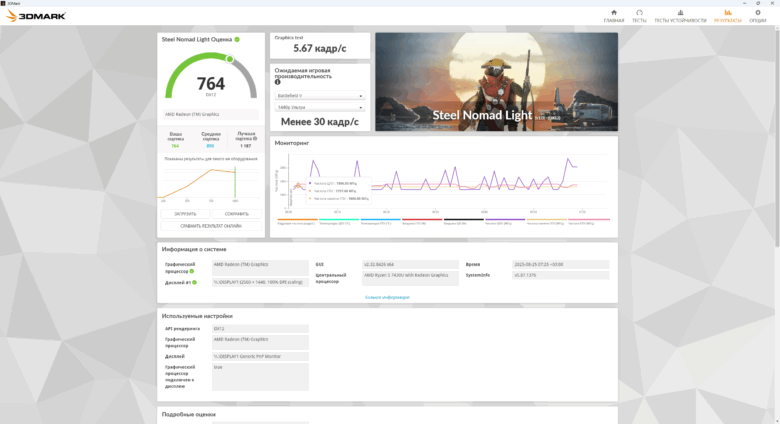Click green check beside Графический процессор in system info

192,271
